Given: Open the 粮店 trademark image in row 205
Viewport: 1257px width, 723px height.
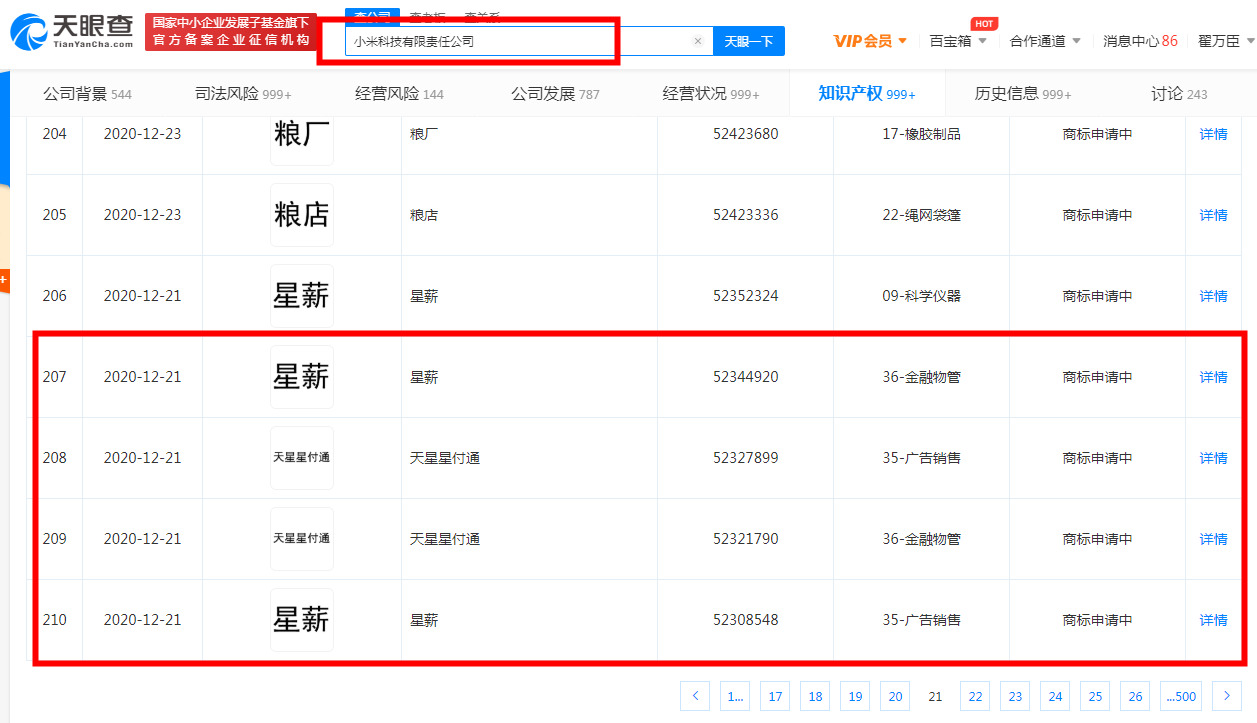Looking at the screenshot, I should coord(302,215).
